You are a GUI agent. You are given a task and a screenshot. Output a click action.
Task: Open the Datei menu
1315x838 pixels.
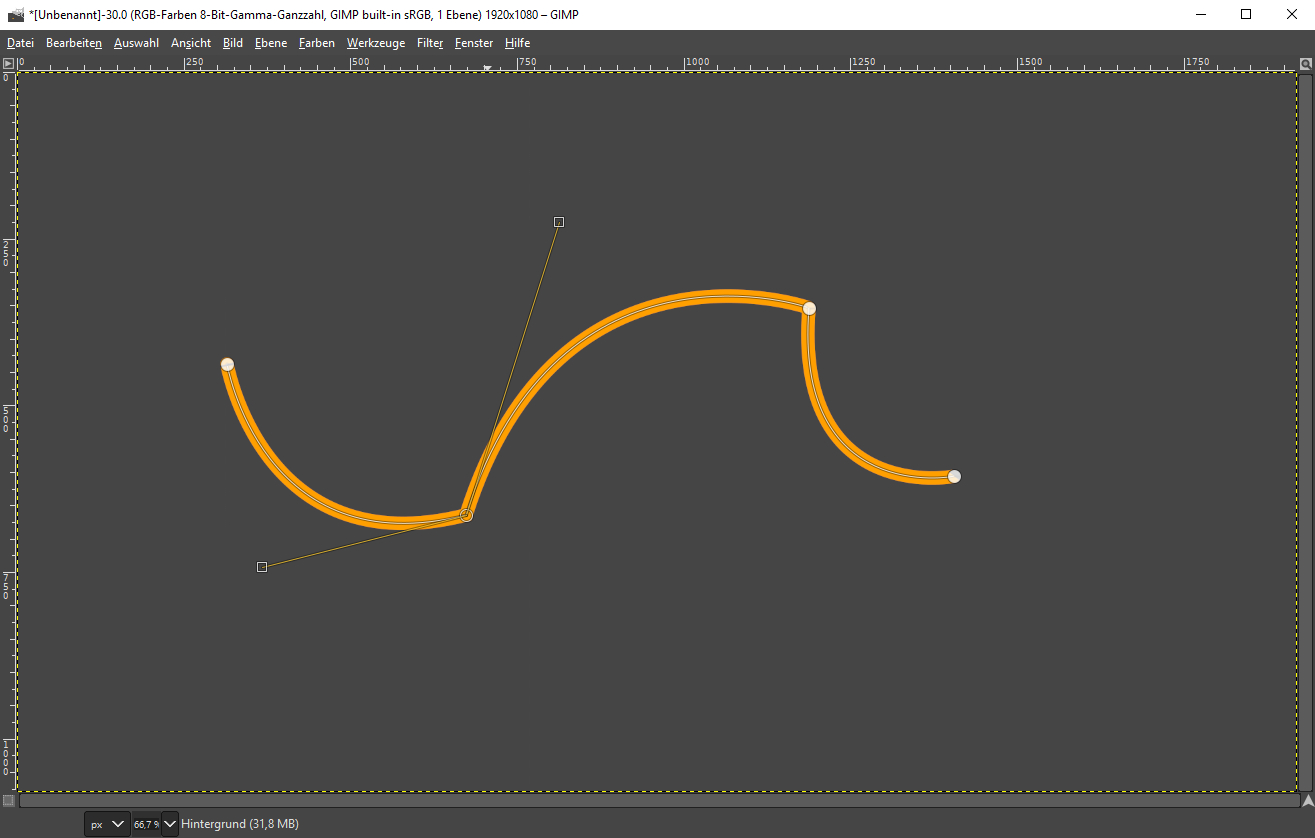[x=20, y=43]
